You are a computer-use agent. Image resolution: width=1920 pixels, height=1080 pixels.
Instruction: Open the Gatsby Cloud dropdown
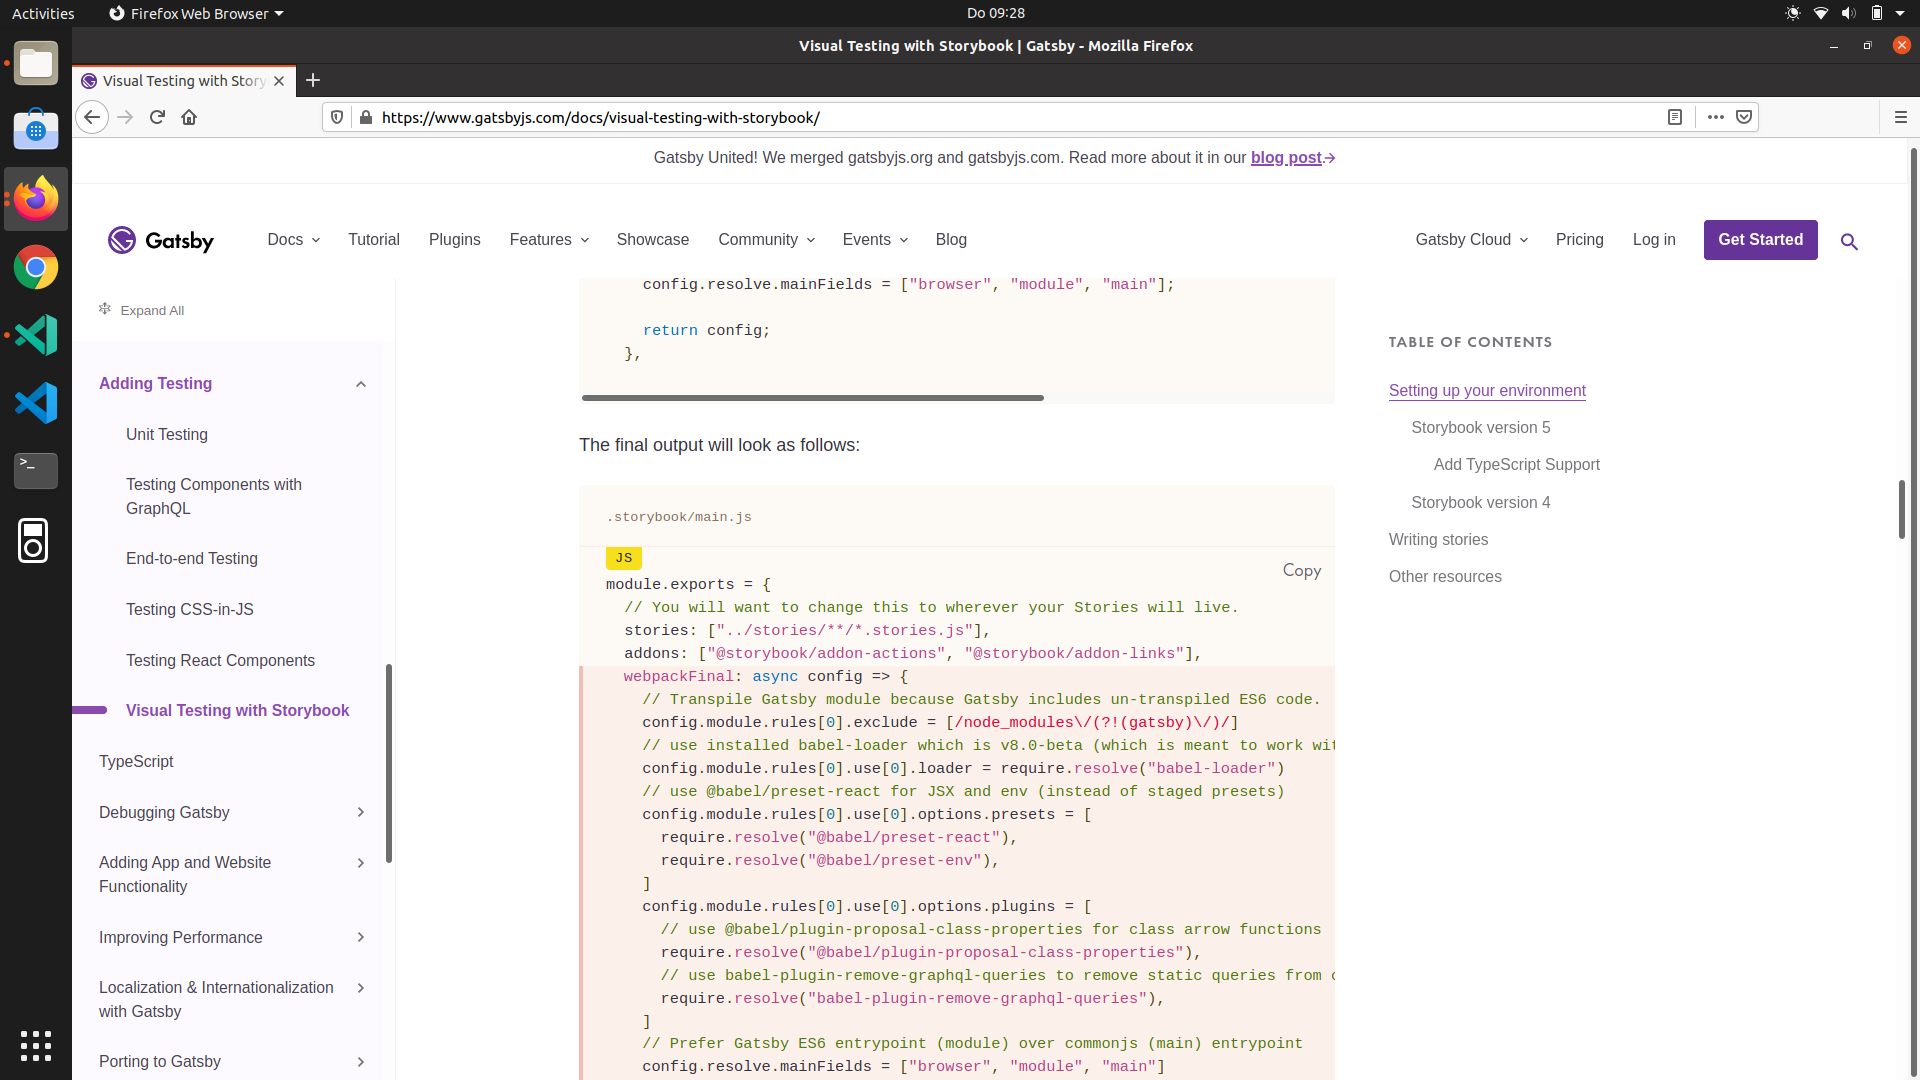pos(1470,240)
